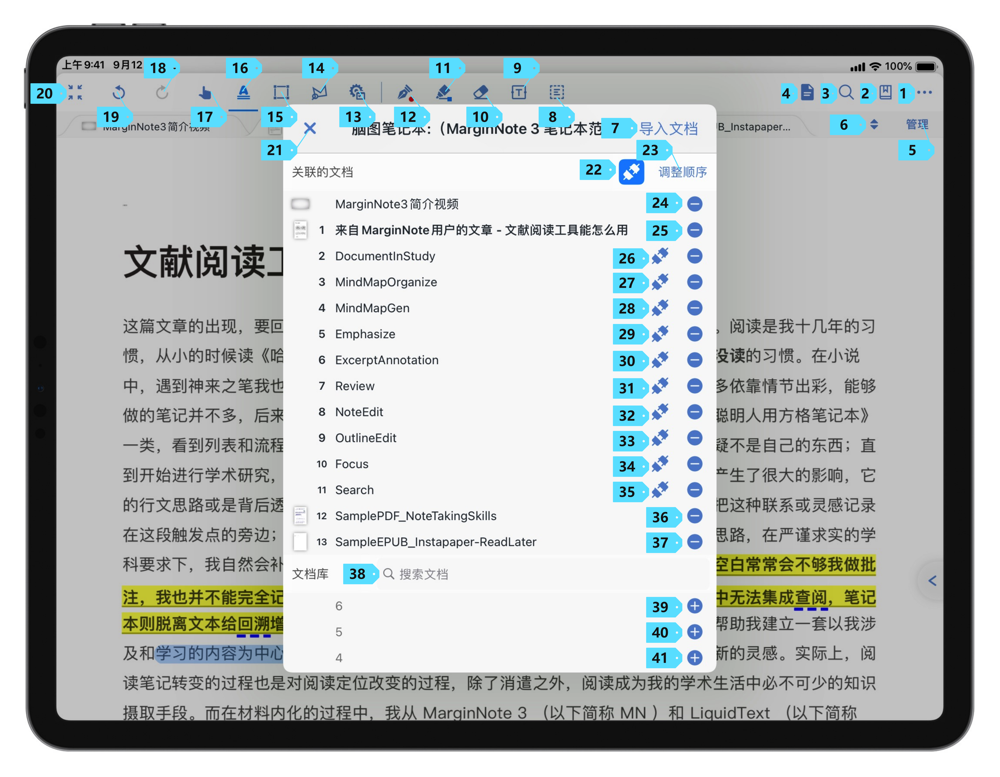This screenshot has height=777, width=1000.
Task: Remove MarginNote3简介视频 with its minus button
Action: coord(695,204)
